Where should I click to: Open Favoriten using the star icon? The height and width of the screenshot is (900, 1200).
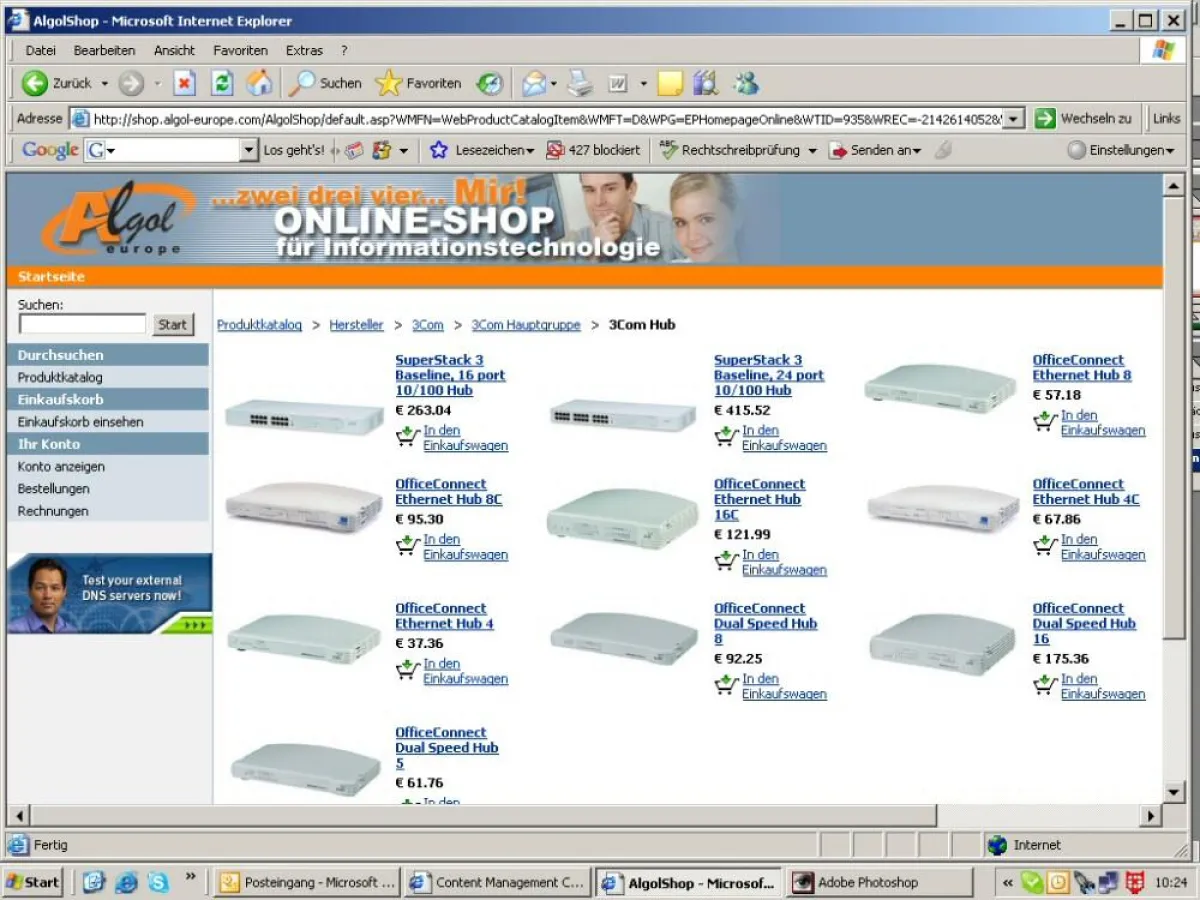(x=388, y=83)
